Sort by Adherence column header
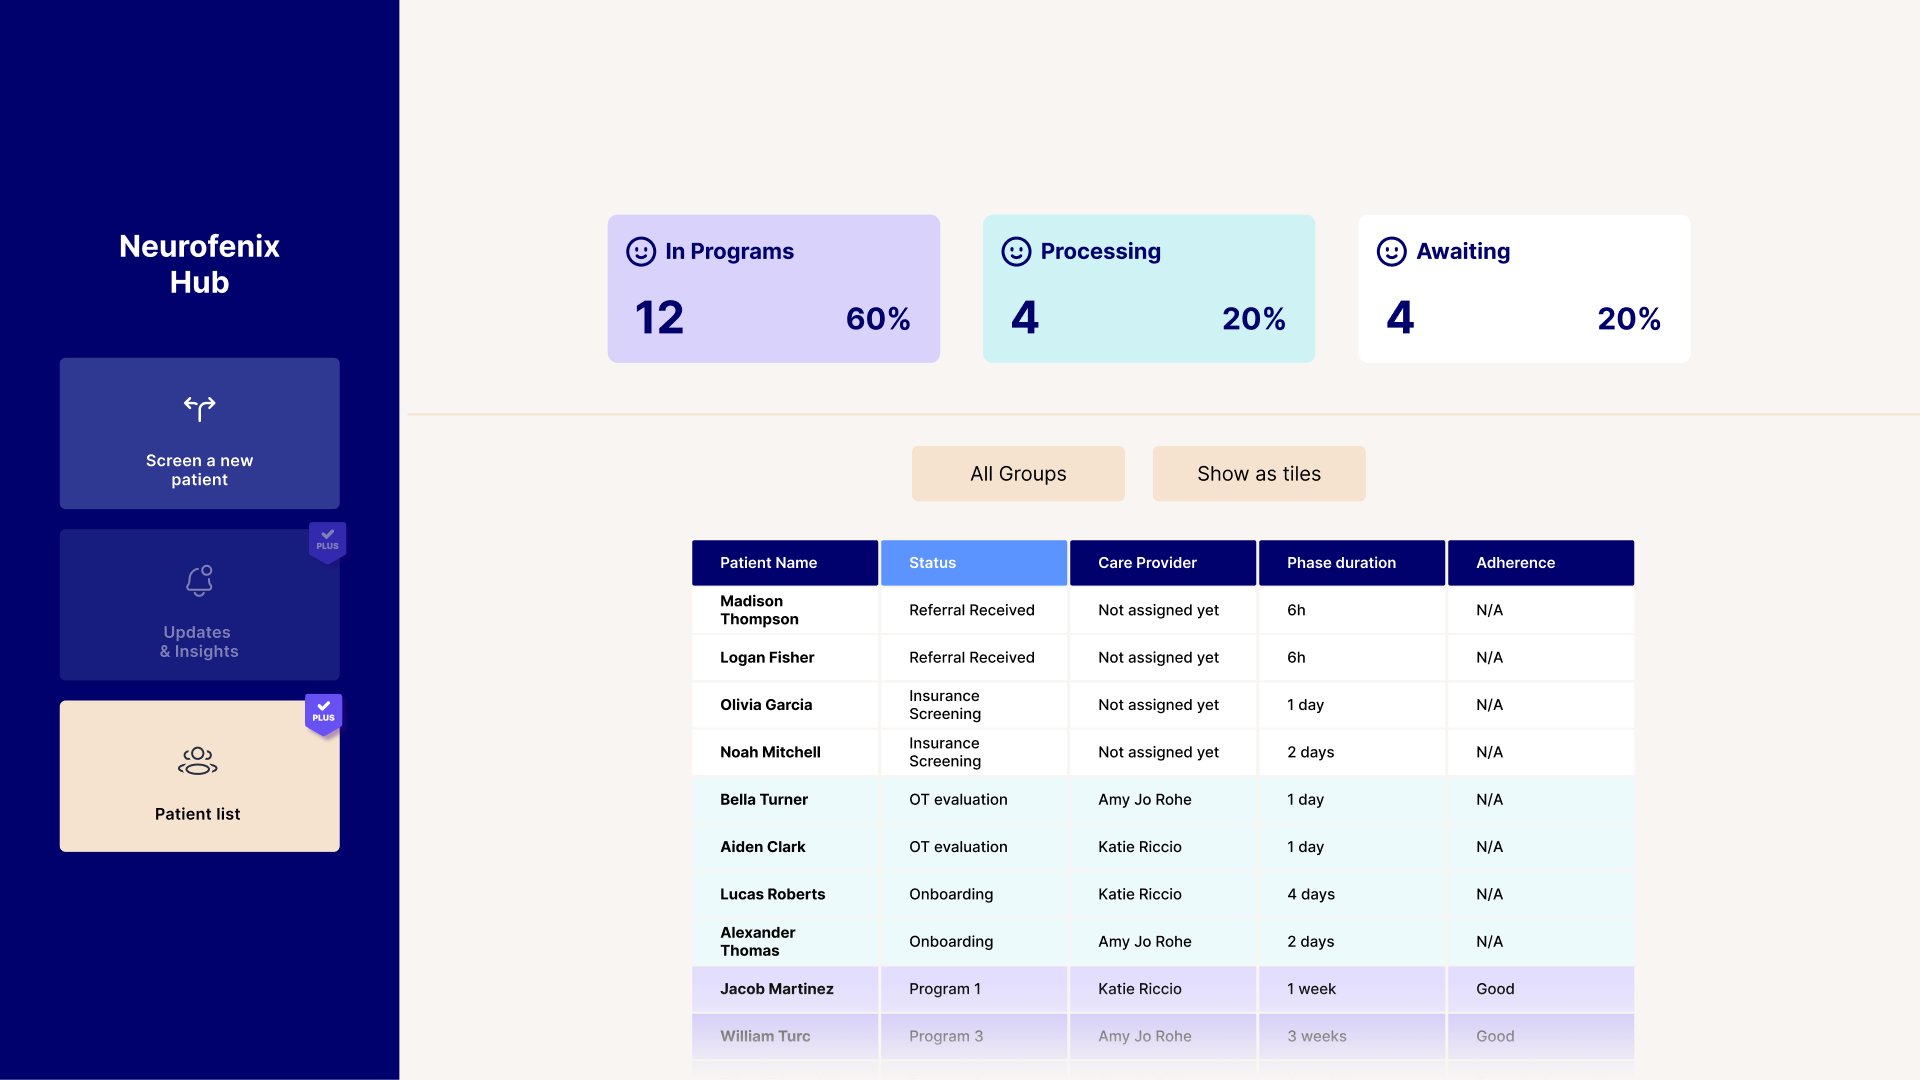1920x1080 pixels. coord(1541,563)
